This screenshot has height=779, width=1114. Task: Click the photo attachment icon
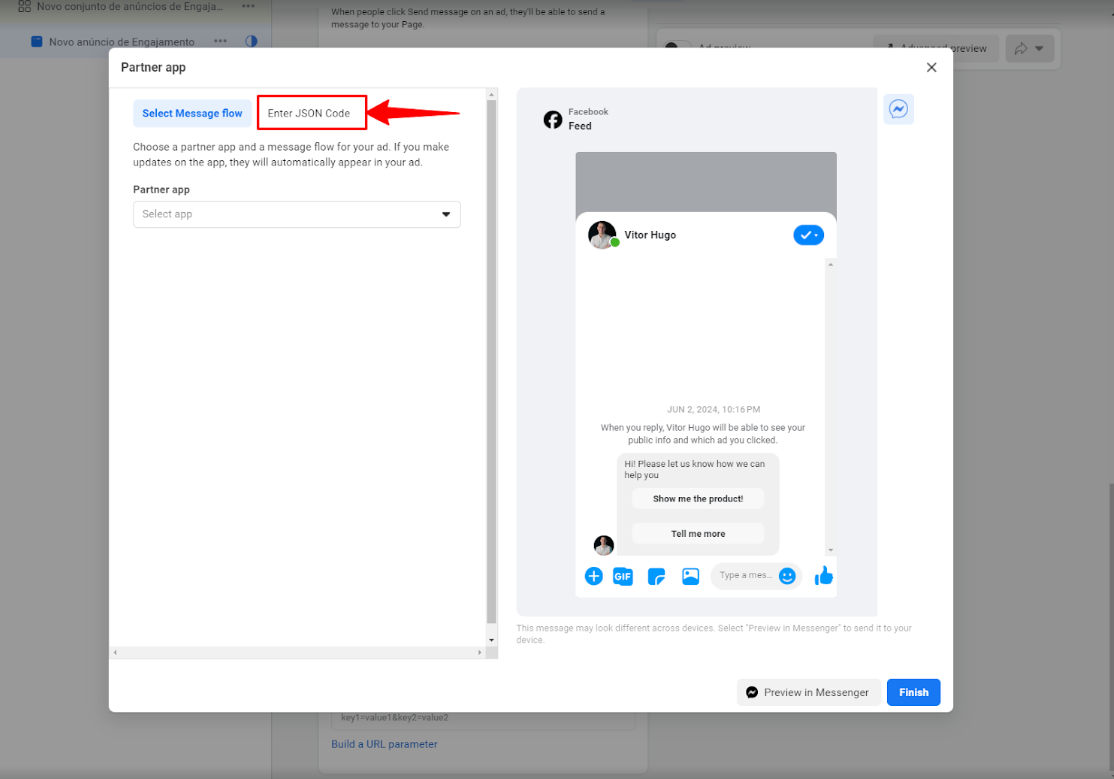tap(690, 576)
